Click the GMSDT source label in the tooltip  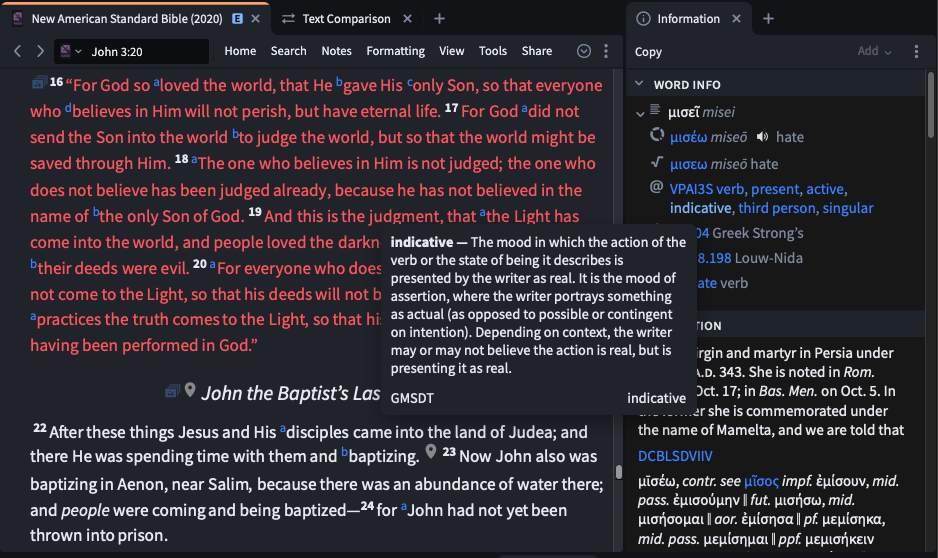(412, 398)
